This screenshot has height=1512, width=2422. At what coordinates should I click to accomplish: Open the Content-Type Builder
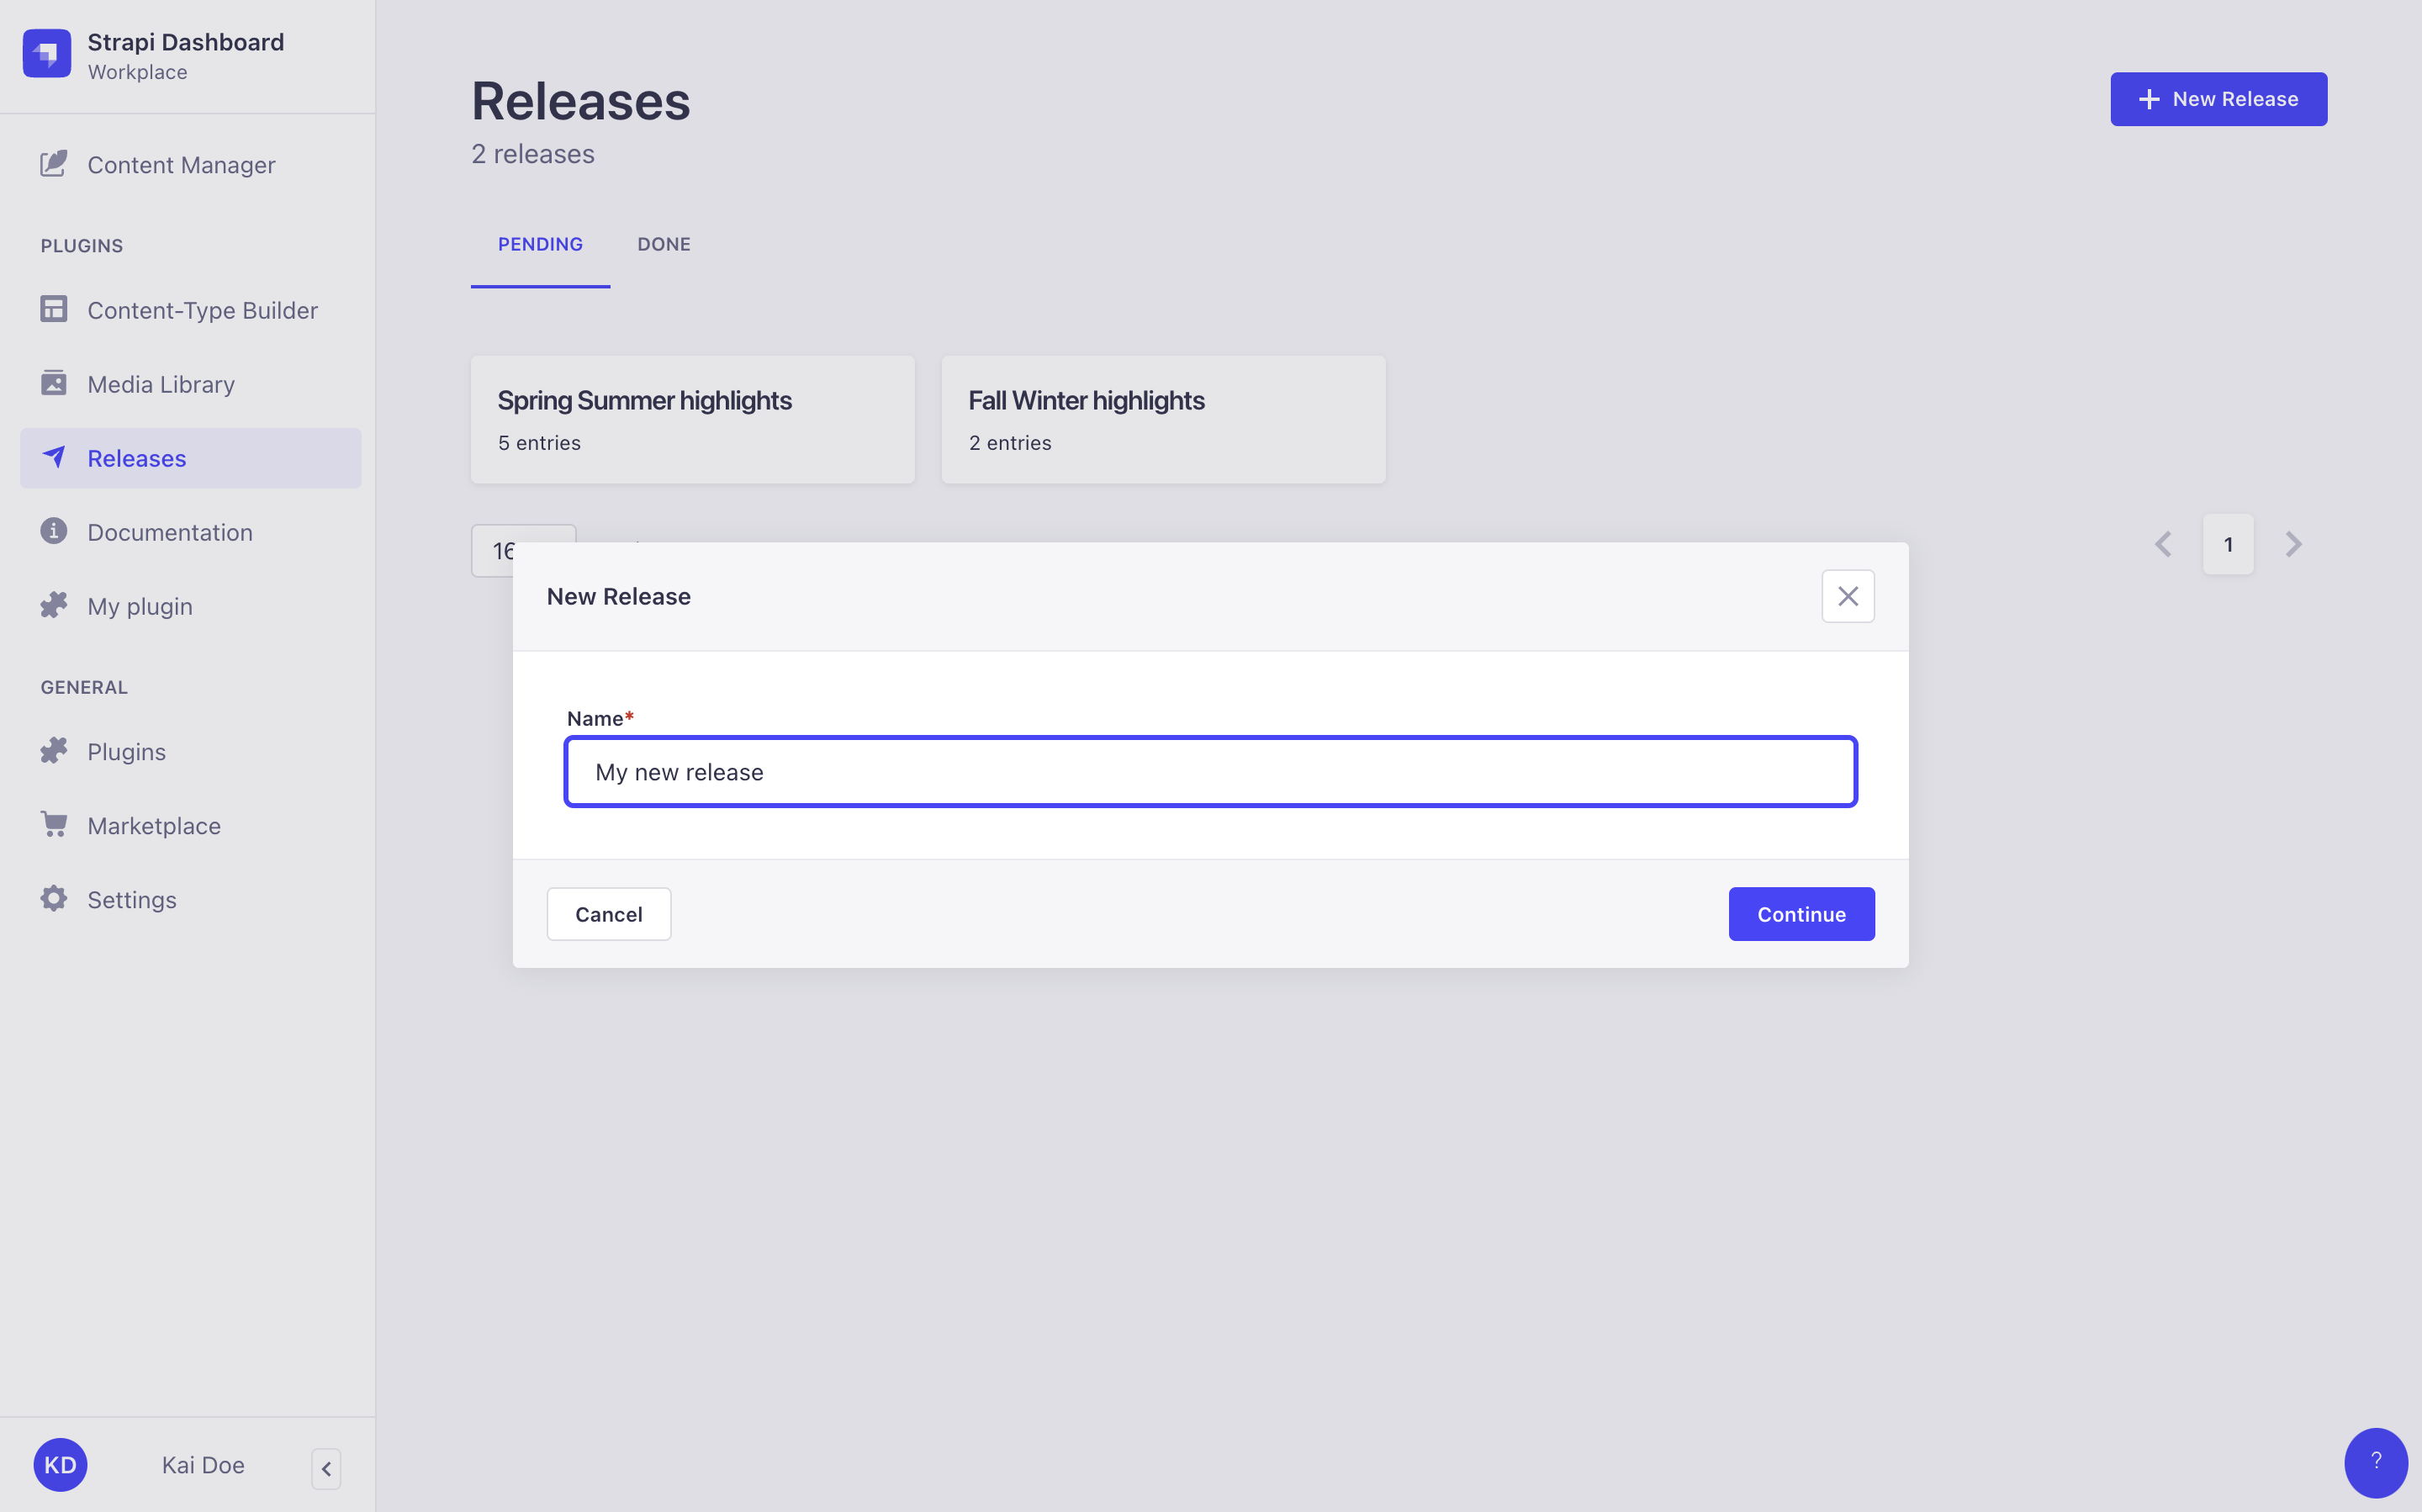point(203,310)
